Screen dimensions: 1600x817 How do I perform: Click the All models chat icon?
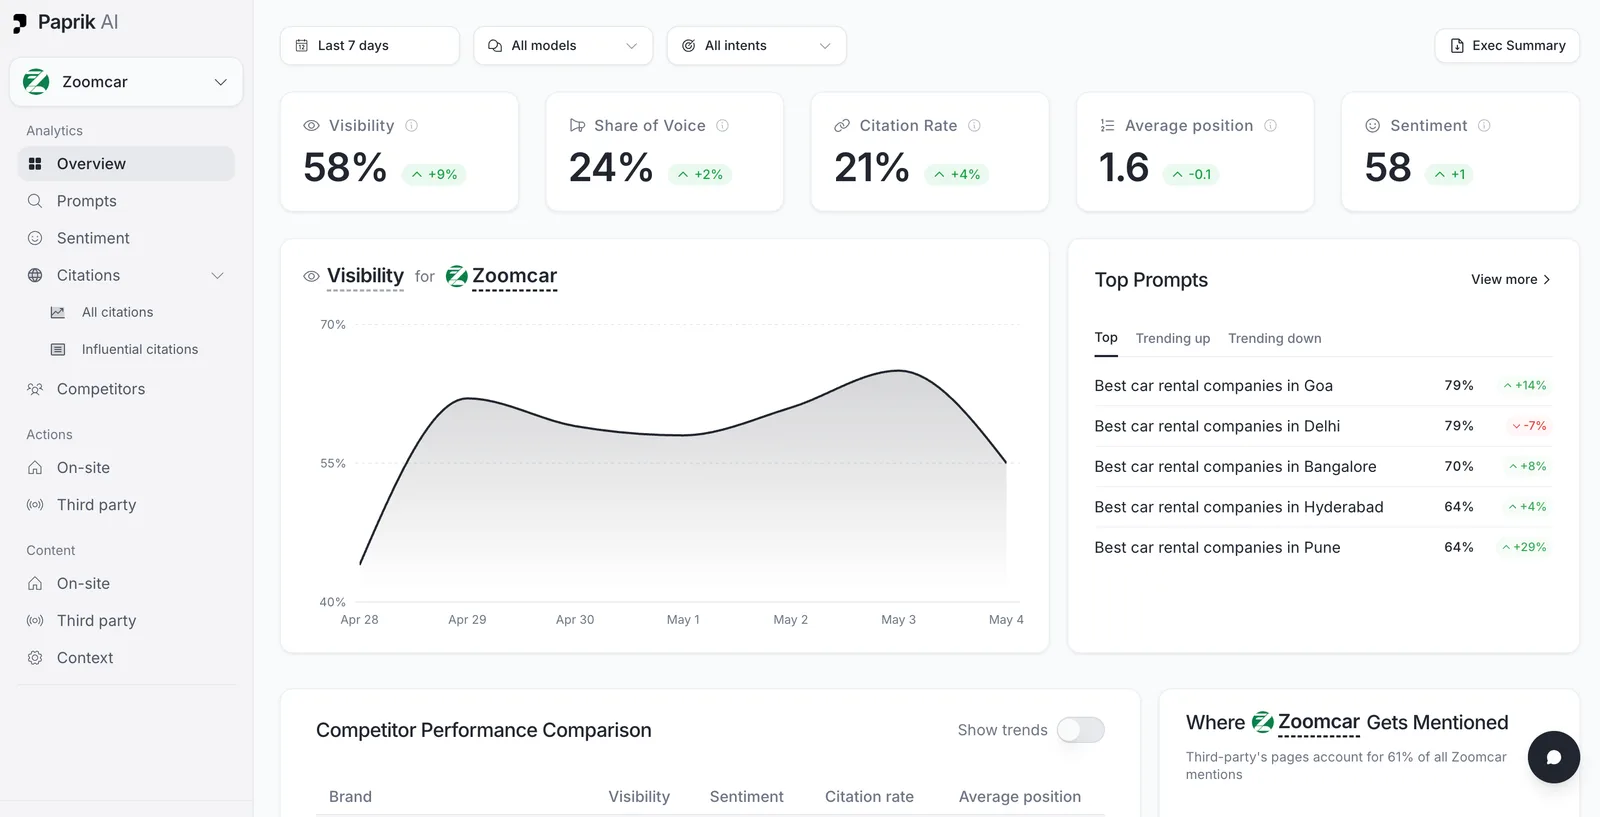495,46
